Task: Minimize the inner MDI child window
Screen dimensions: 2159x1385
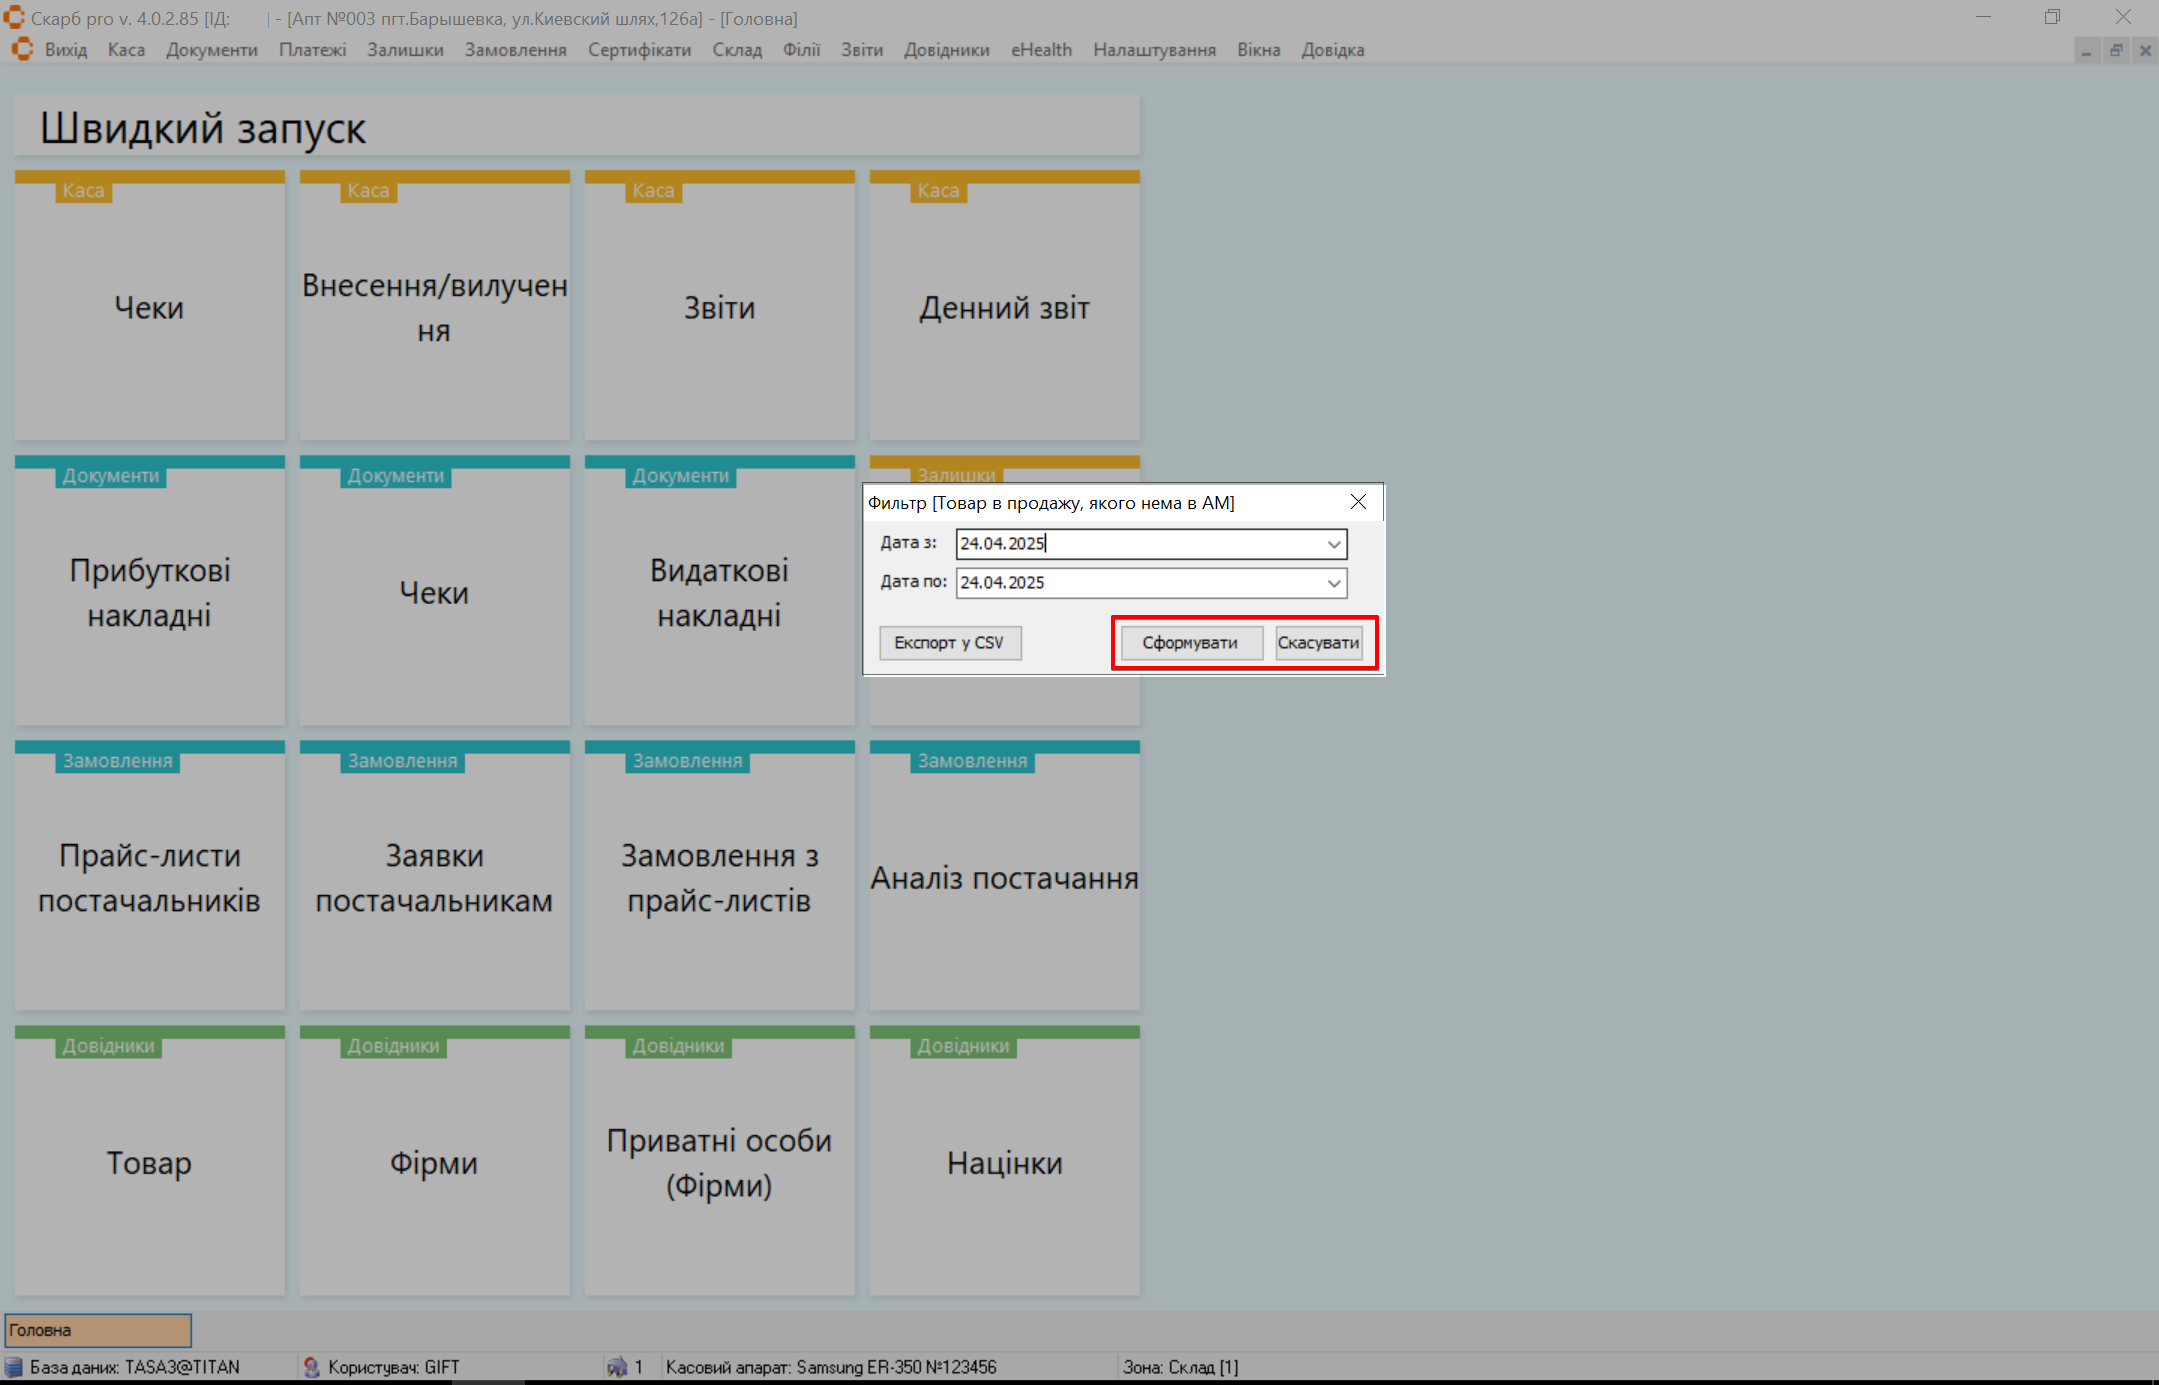Action: point(2087,50)
